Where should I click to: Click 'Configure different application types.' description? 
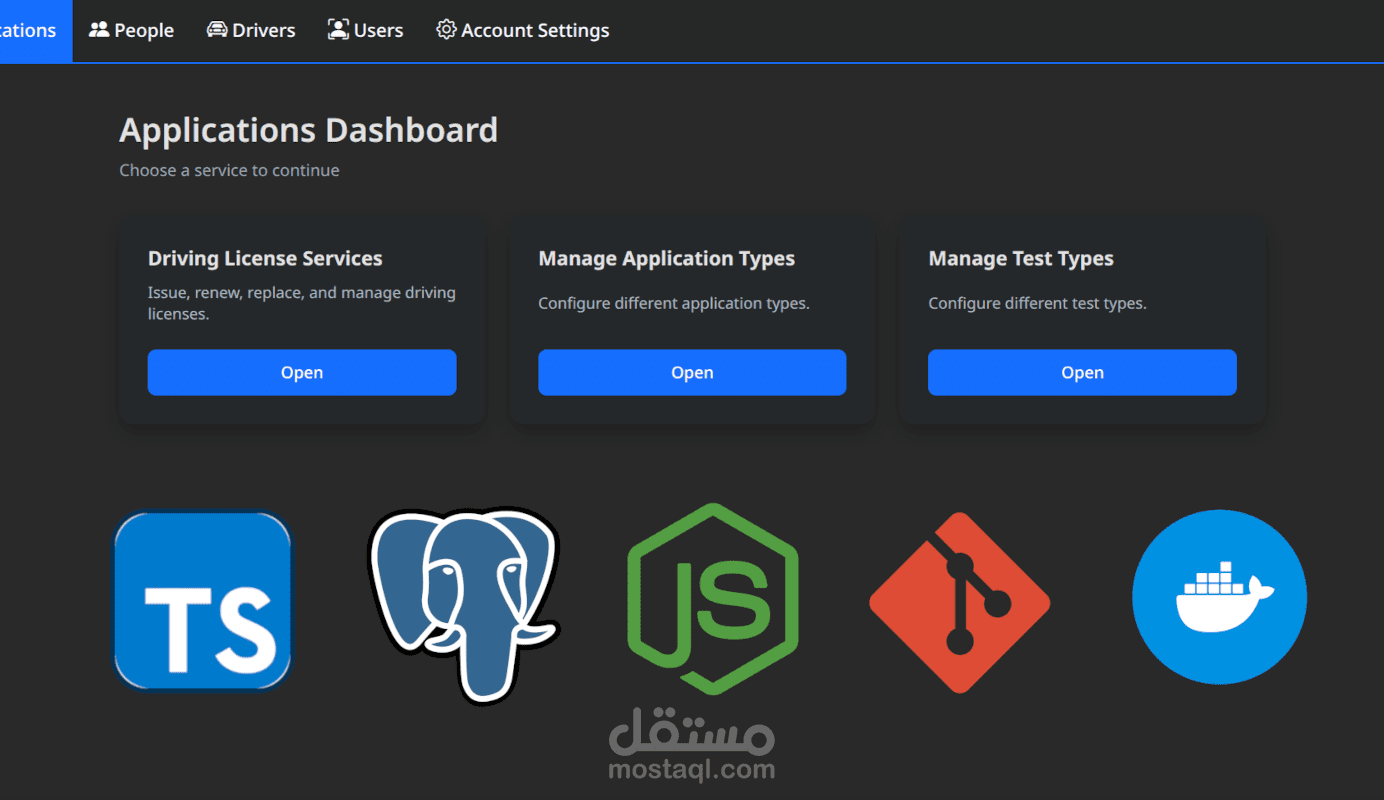(x=674, y=303)
